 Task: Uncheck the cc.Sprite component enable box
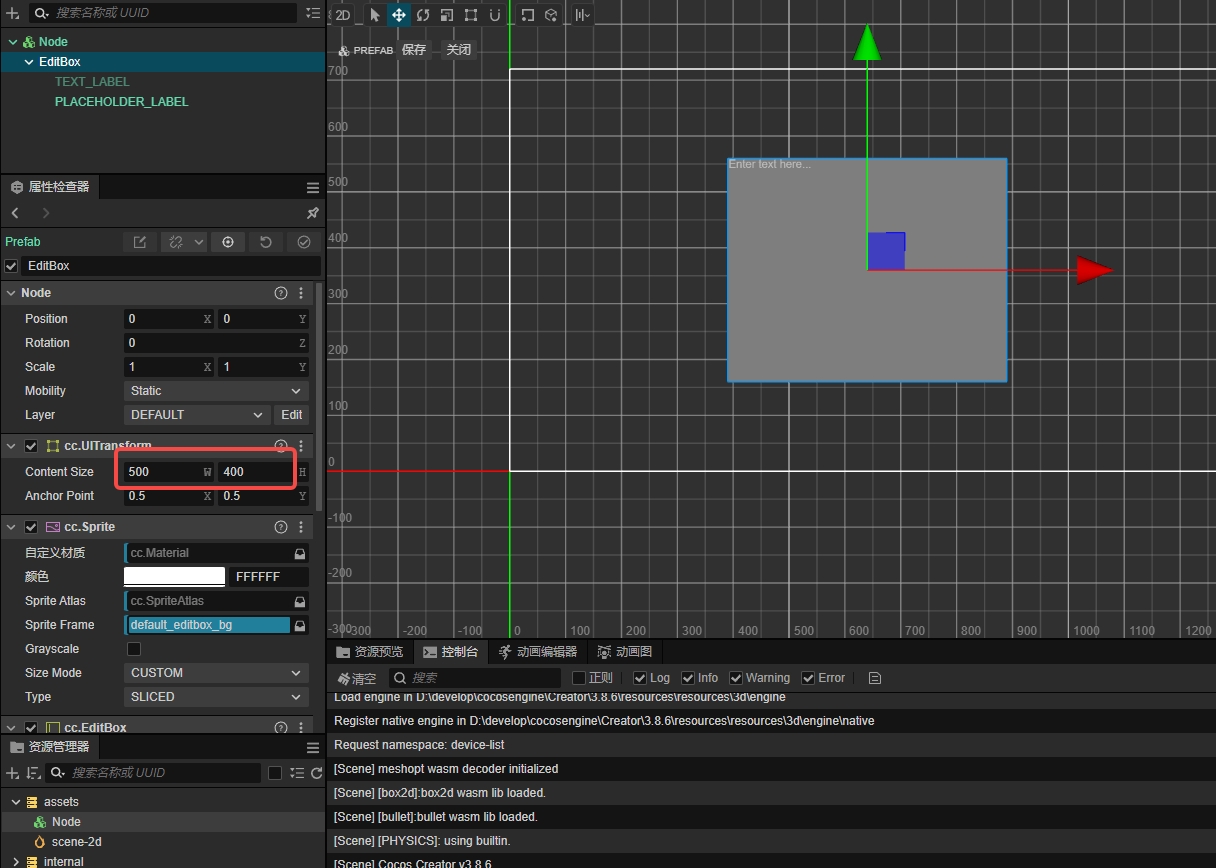click(x=31, y=527)
